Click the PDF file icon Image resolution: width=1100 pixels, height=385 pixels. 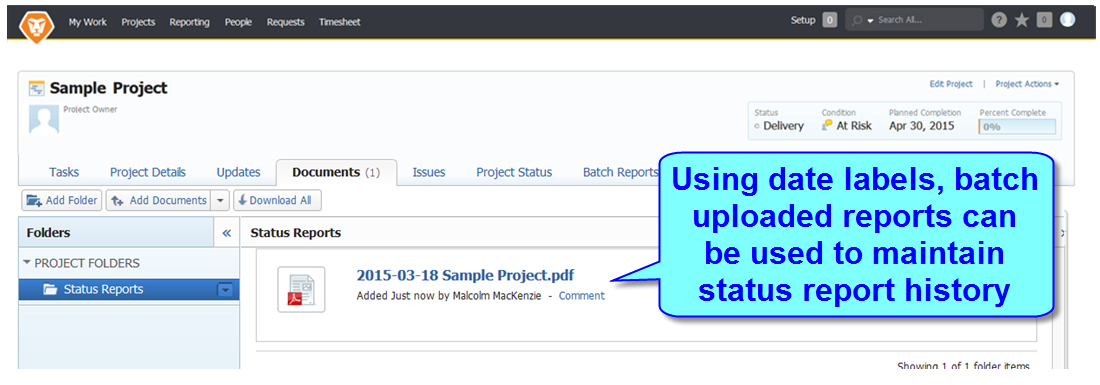pos(301,289)
